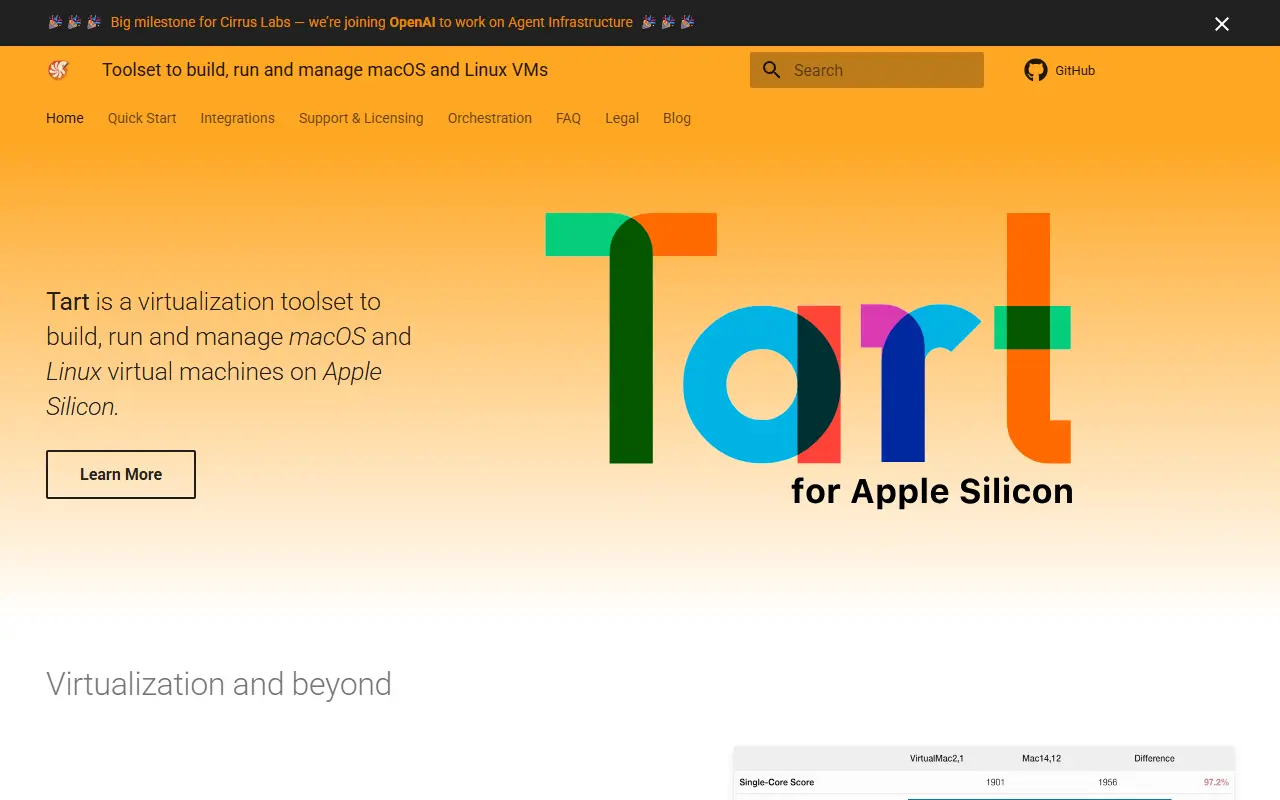
Task: Click the 1901 score value
Action: click(x=995, y=782)
